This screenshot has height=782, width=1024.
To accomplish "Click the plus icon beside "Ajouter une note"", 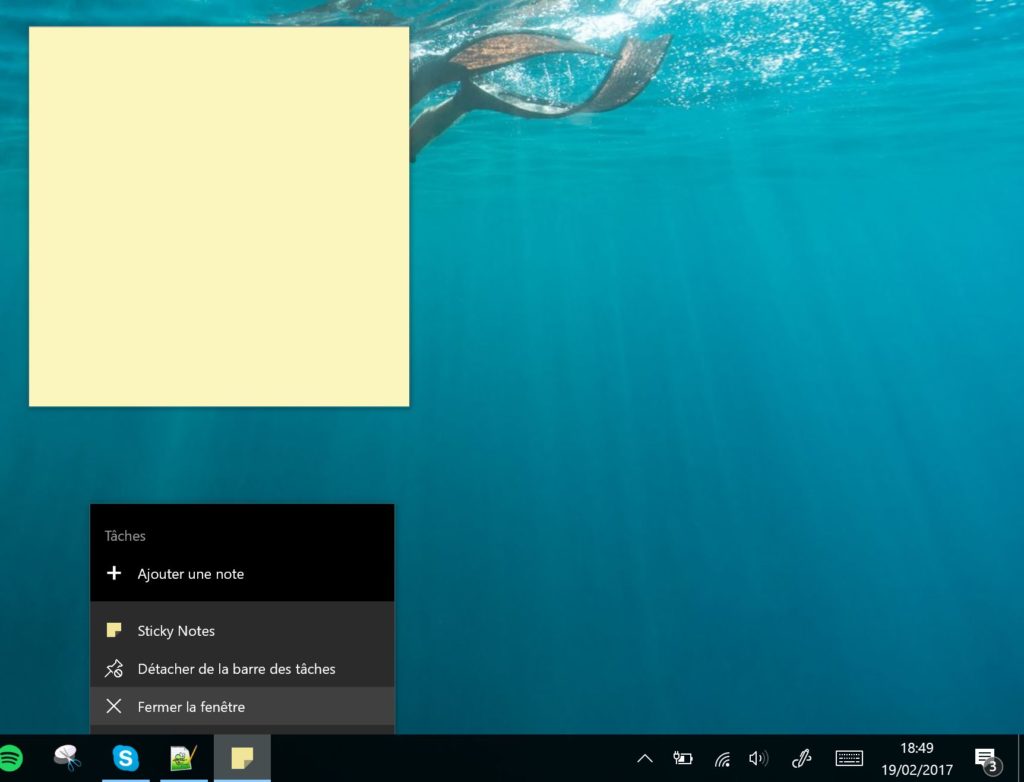I will tap(114, 574).
